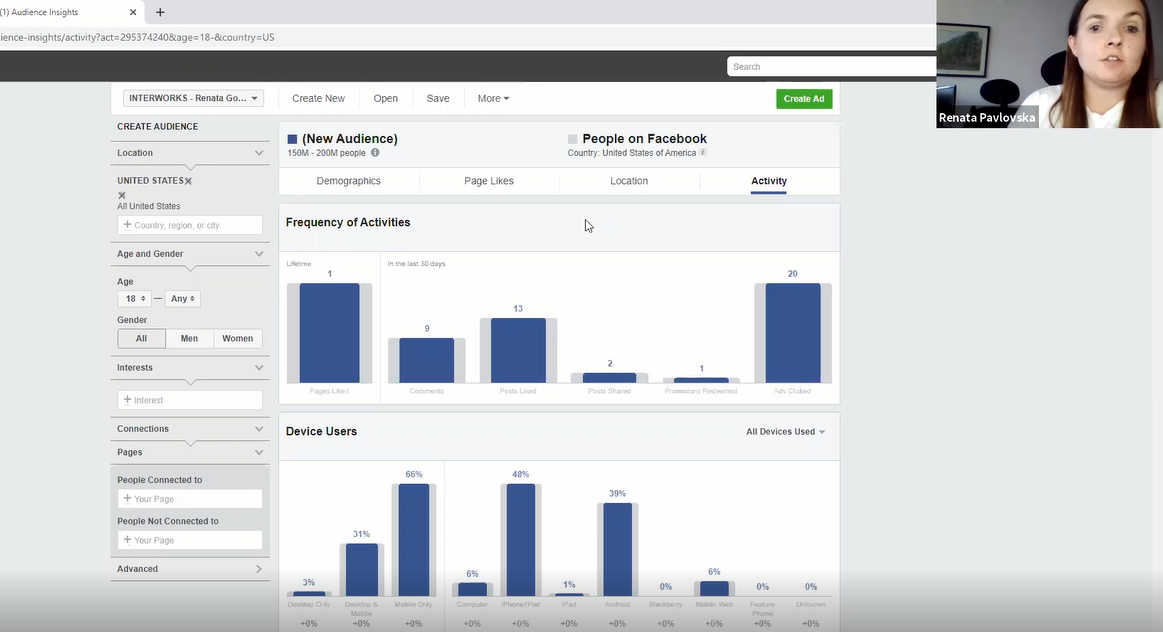Click the gray People on Facebook square

point(573,139)
